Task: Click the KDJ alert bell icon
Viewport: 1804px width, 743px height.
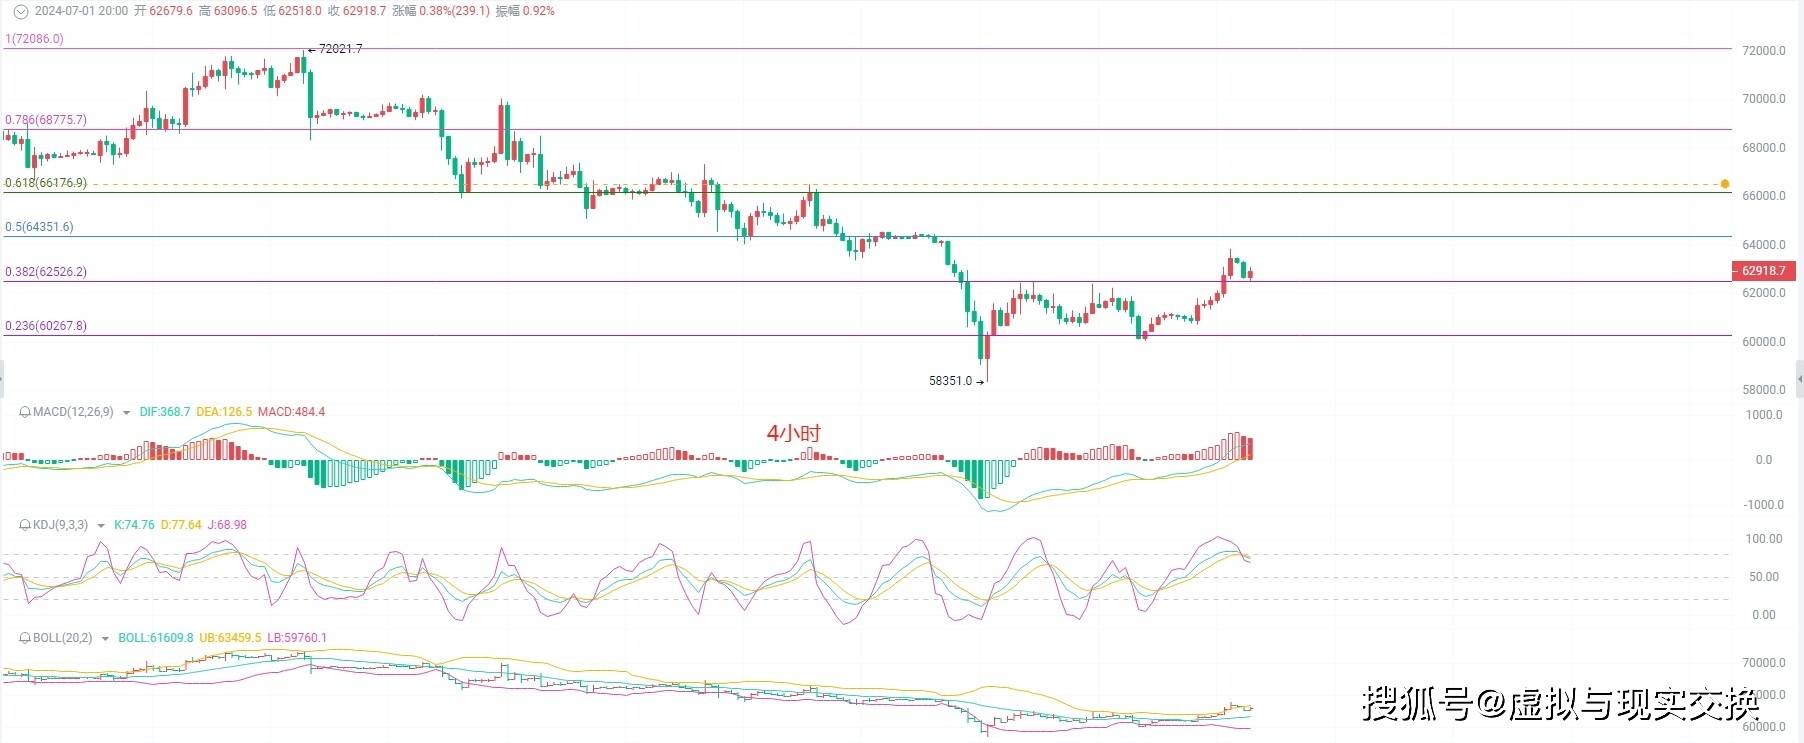Action: coord(25,525)
